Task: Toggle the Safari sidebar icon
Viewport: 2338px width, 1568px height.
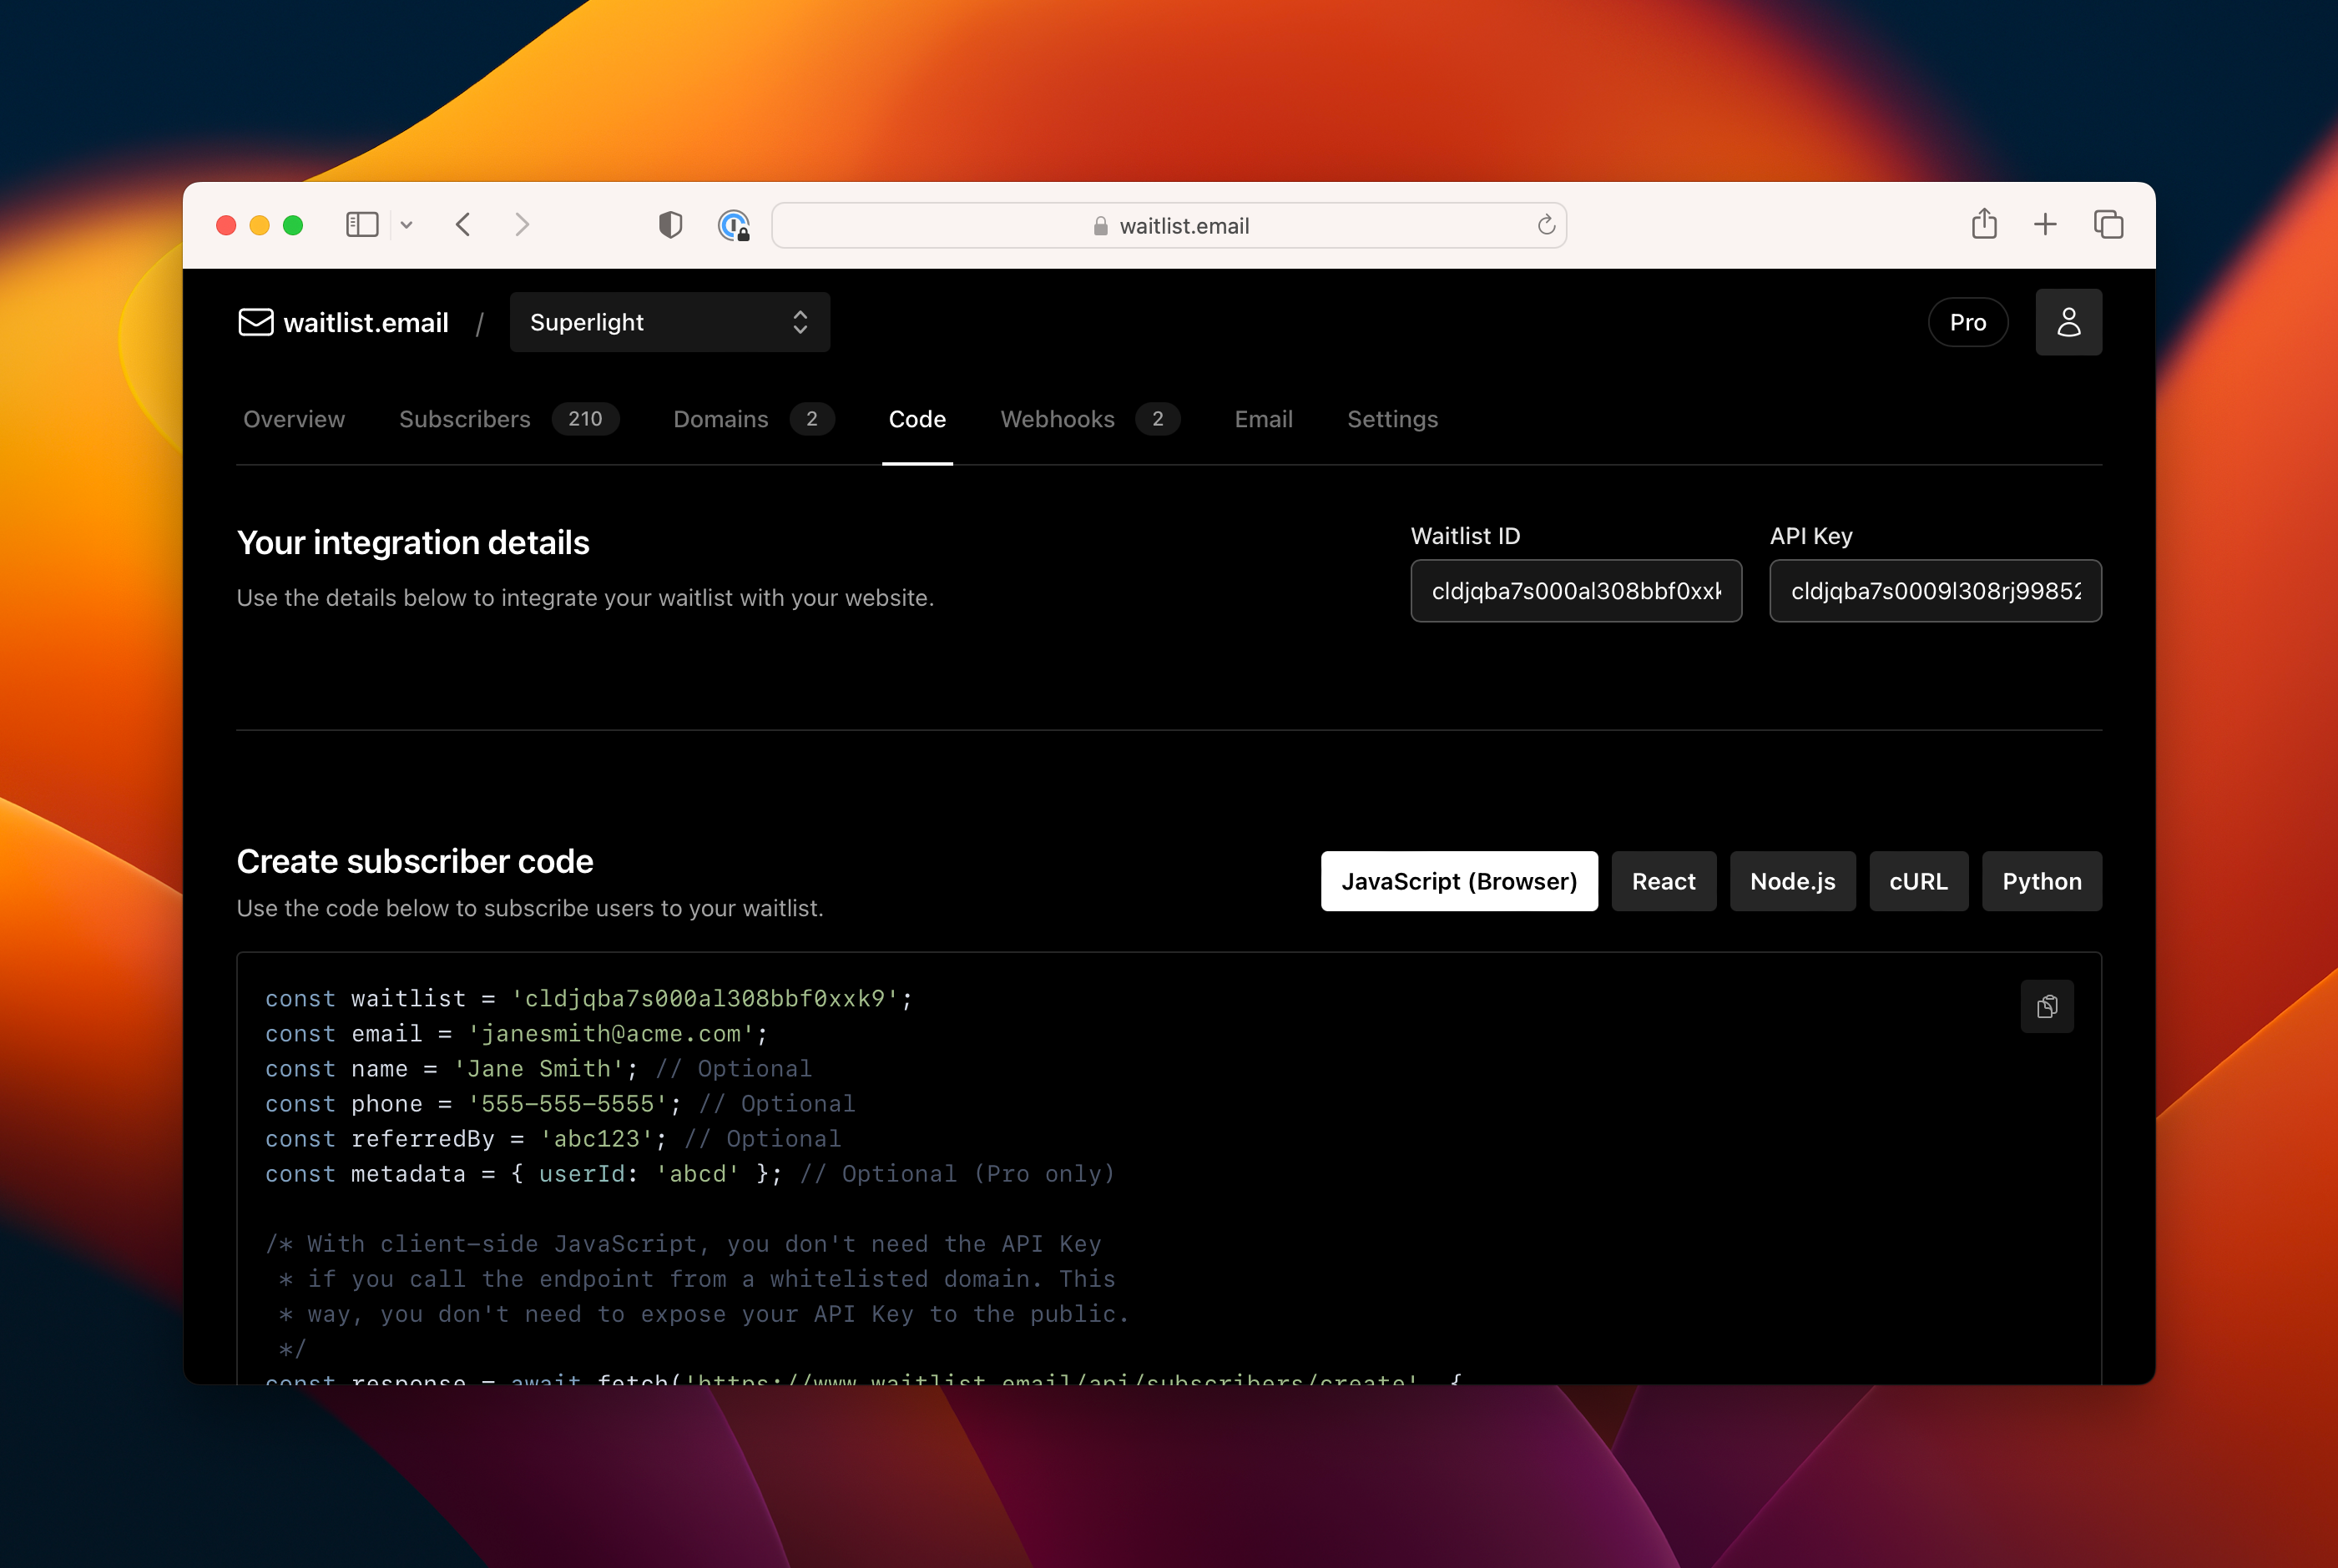Action: [x=362, y=225]
